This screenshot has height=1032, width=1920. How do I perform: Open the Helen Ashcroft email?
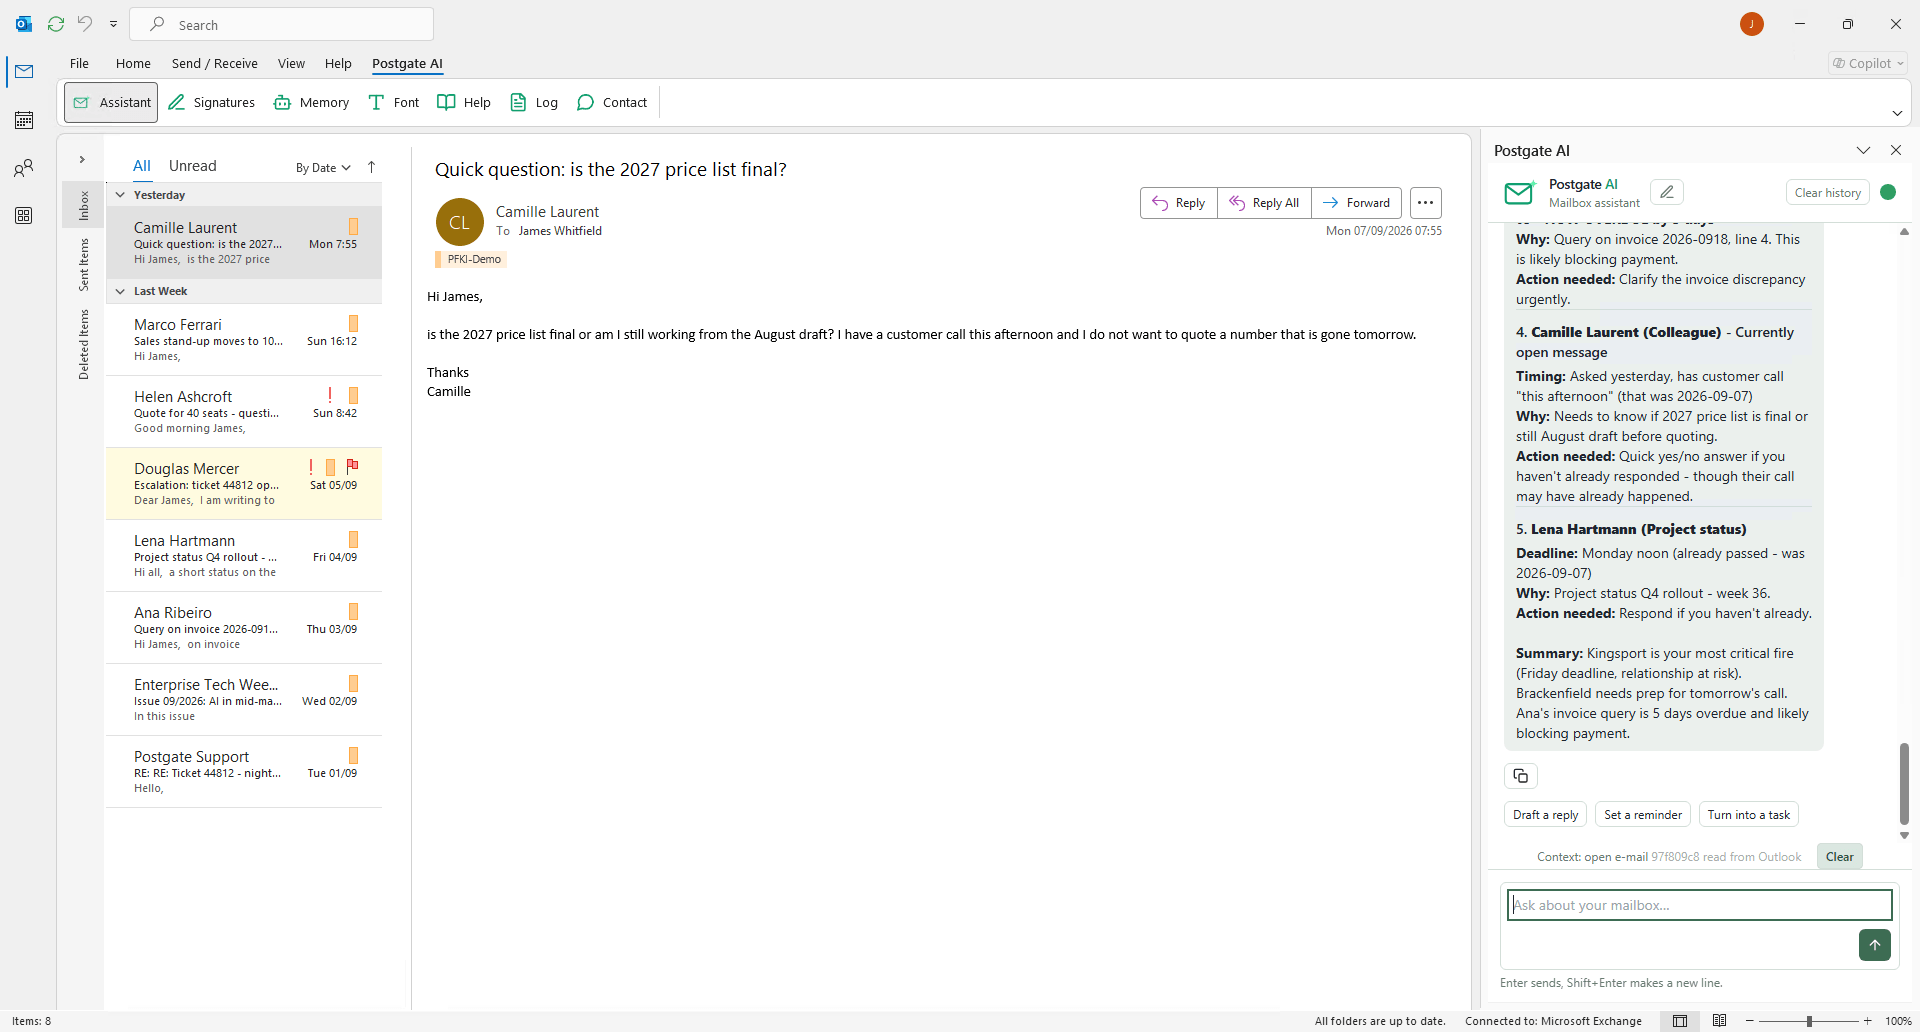(x=244, y=412)
